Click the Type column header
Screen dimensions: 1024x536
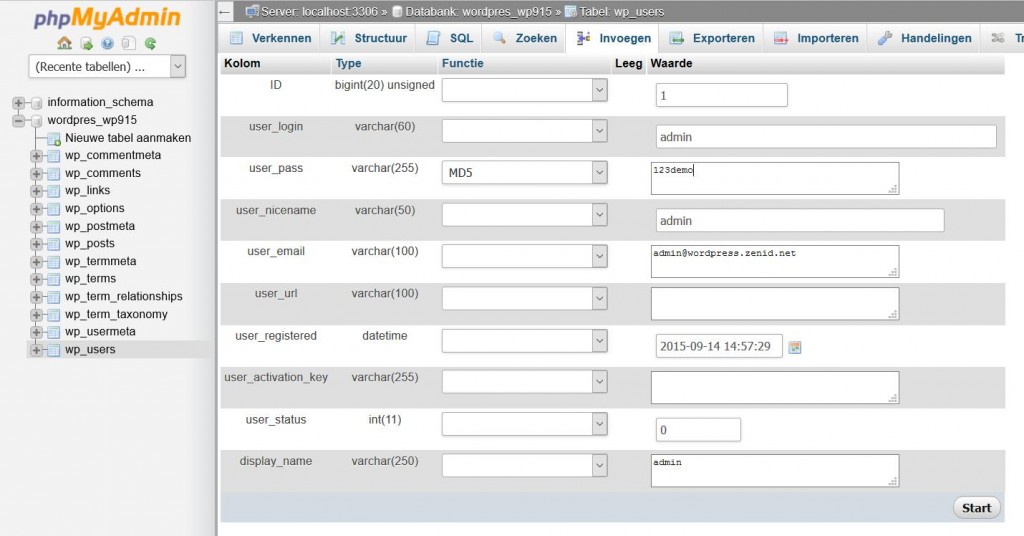[348, 63]
